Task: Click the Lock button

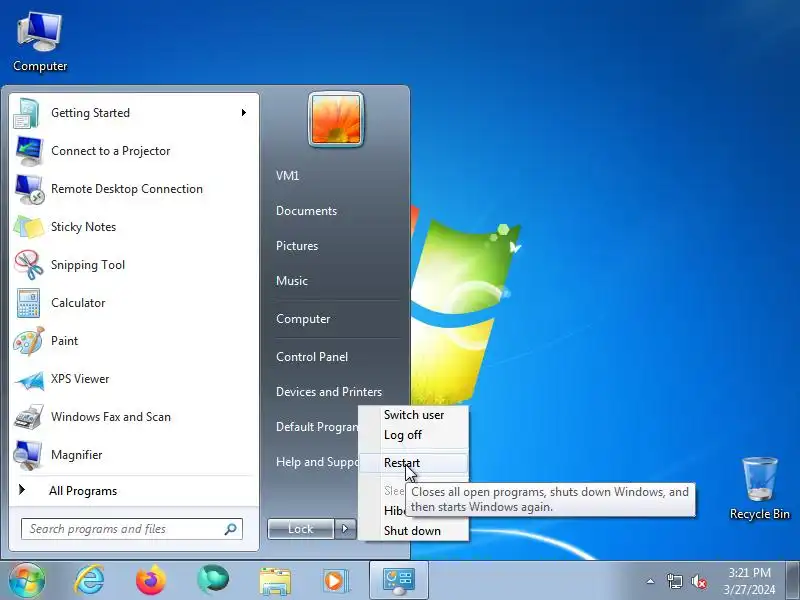Action: click(x=301, y=529)
